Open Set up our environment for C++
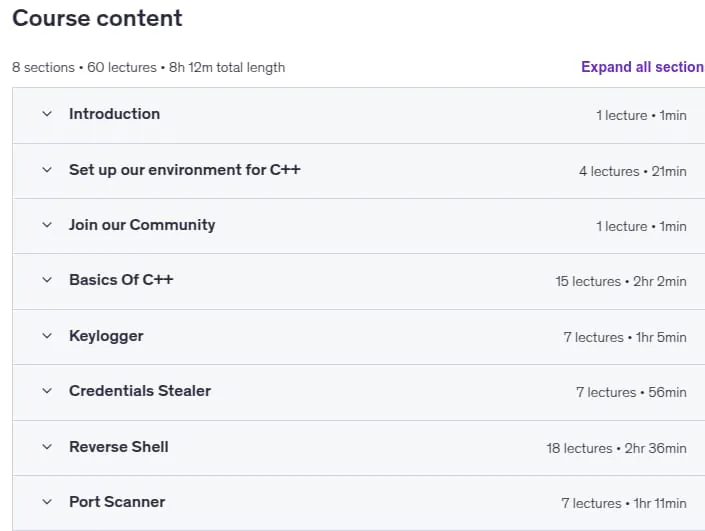The image size is (705, 531). pyautogui.click(x=184, y=170)
